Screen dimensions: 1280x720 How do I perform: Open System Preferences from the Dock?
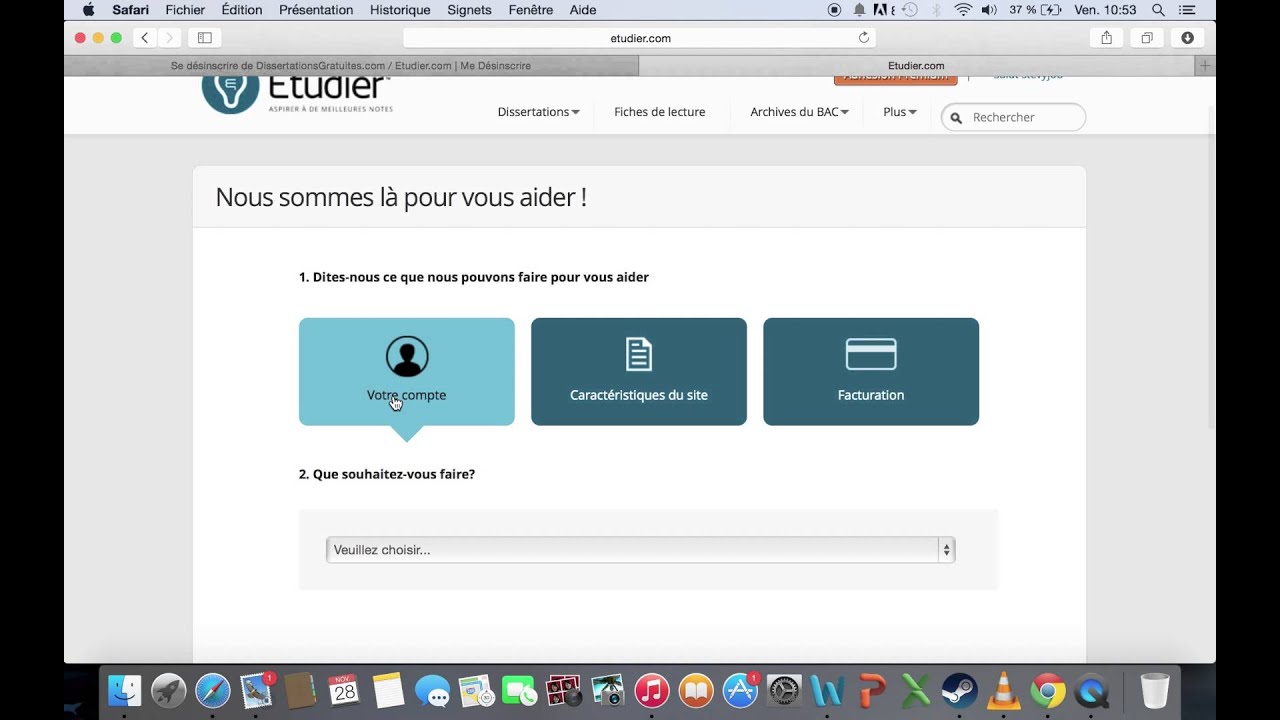coord(784,691)
